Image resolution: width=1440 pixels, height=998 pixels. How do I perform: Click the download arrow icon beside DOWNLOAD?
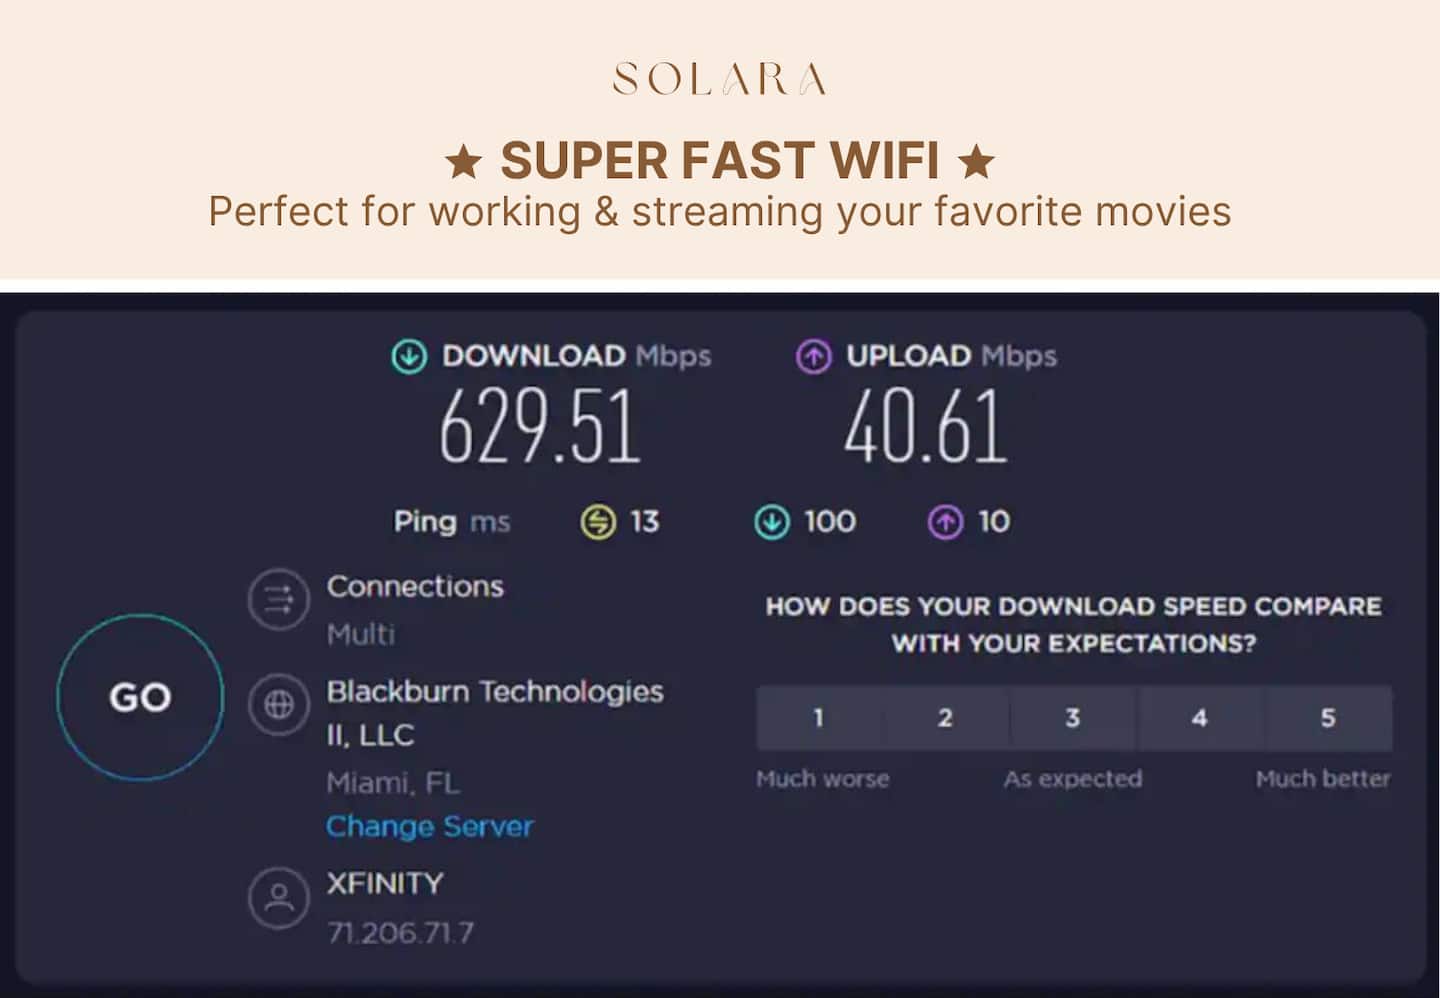click(x=409, y=356)
